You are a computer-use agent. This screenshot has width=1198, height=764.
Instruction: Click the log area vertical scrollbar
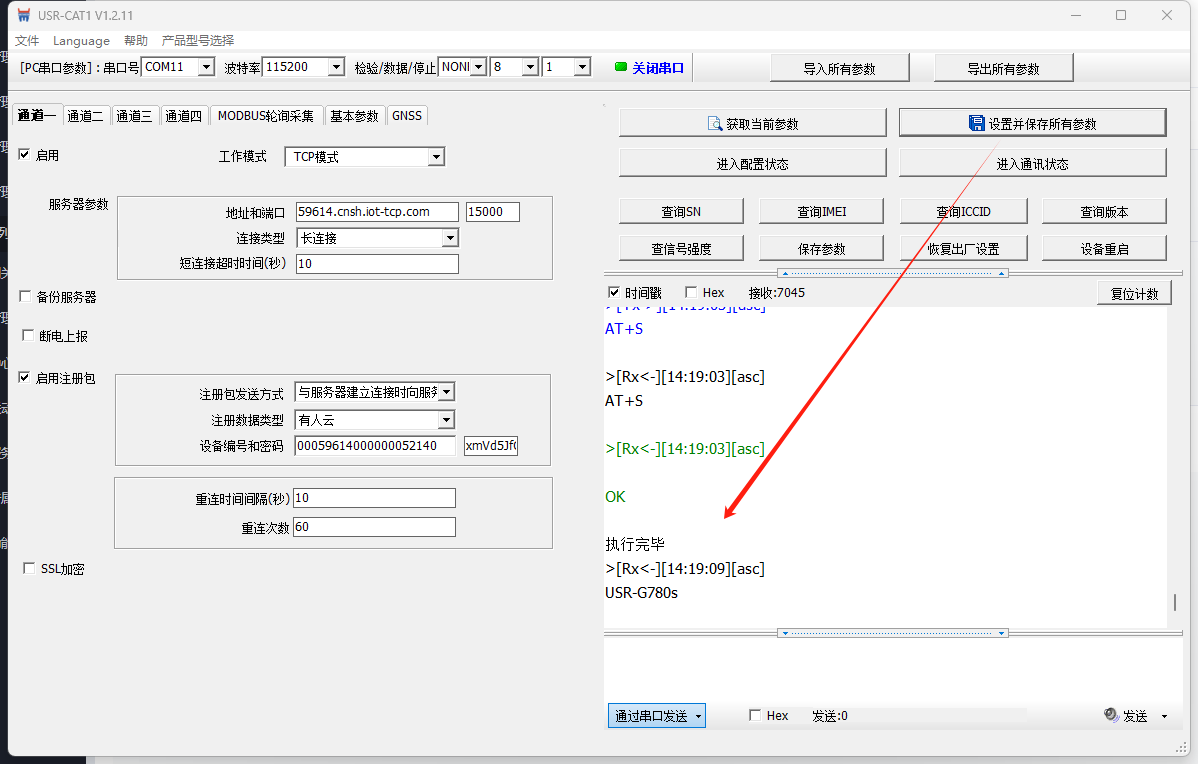(1174, 603)
